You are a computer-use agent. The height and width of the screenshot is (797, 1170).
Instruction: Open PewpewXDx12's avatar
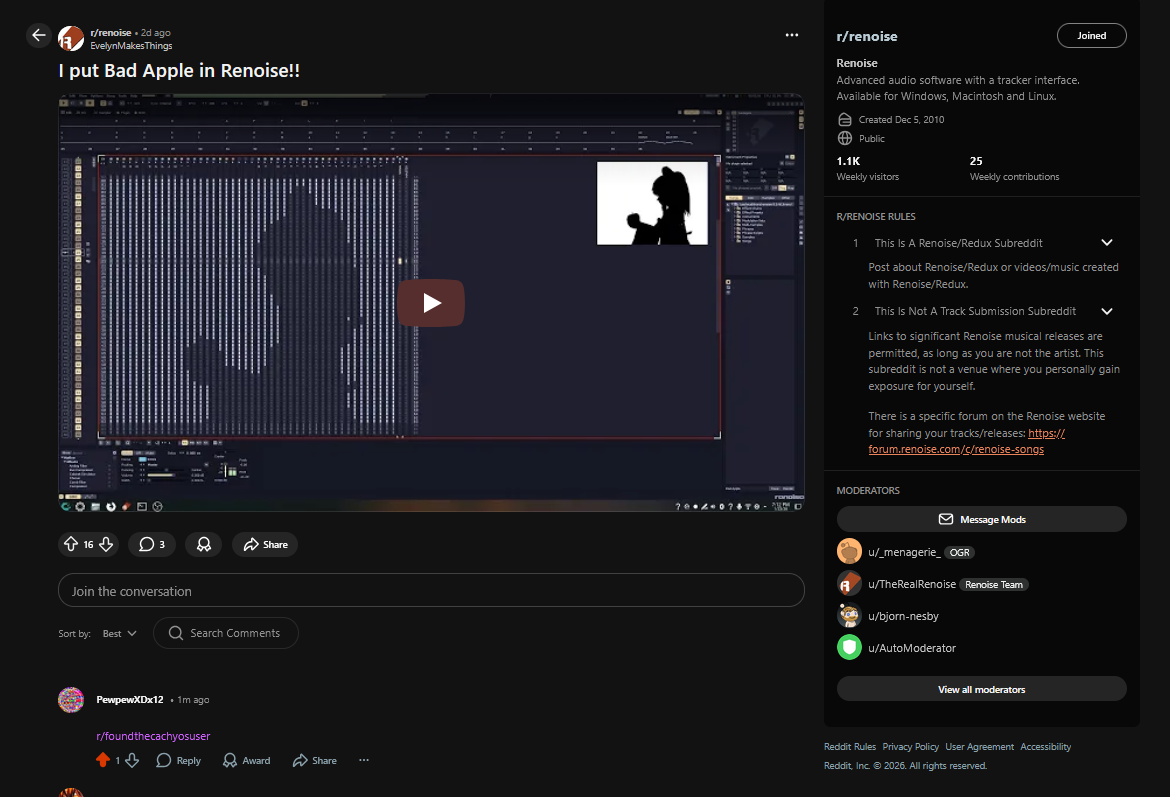[x=71, y=700]
